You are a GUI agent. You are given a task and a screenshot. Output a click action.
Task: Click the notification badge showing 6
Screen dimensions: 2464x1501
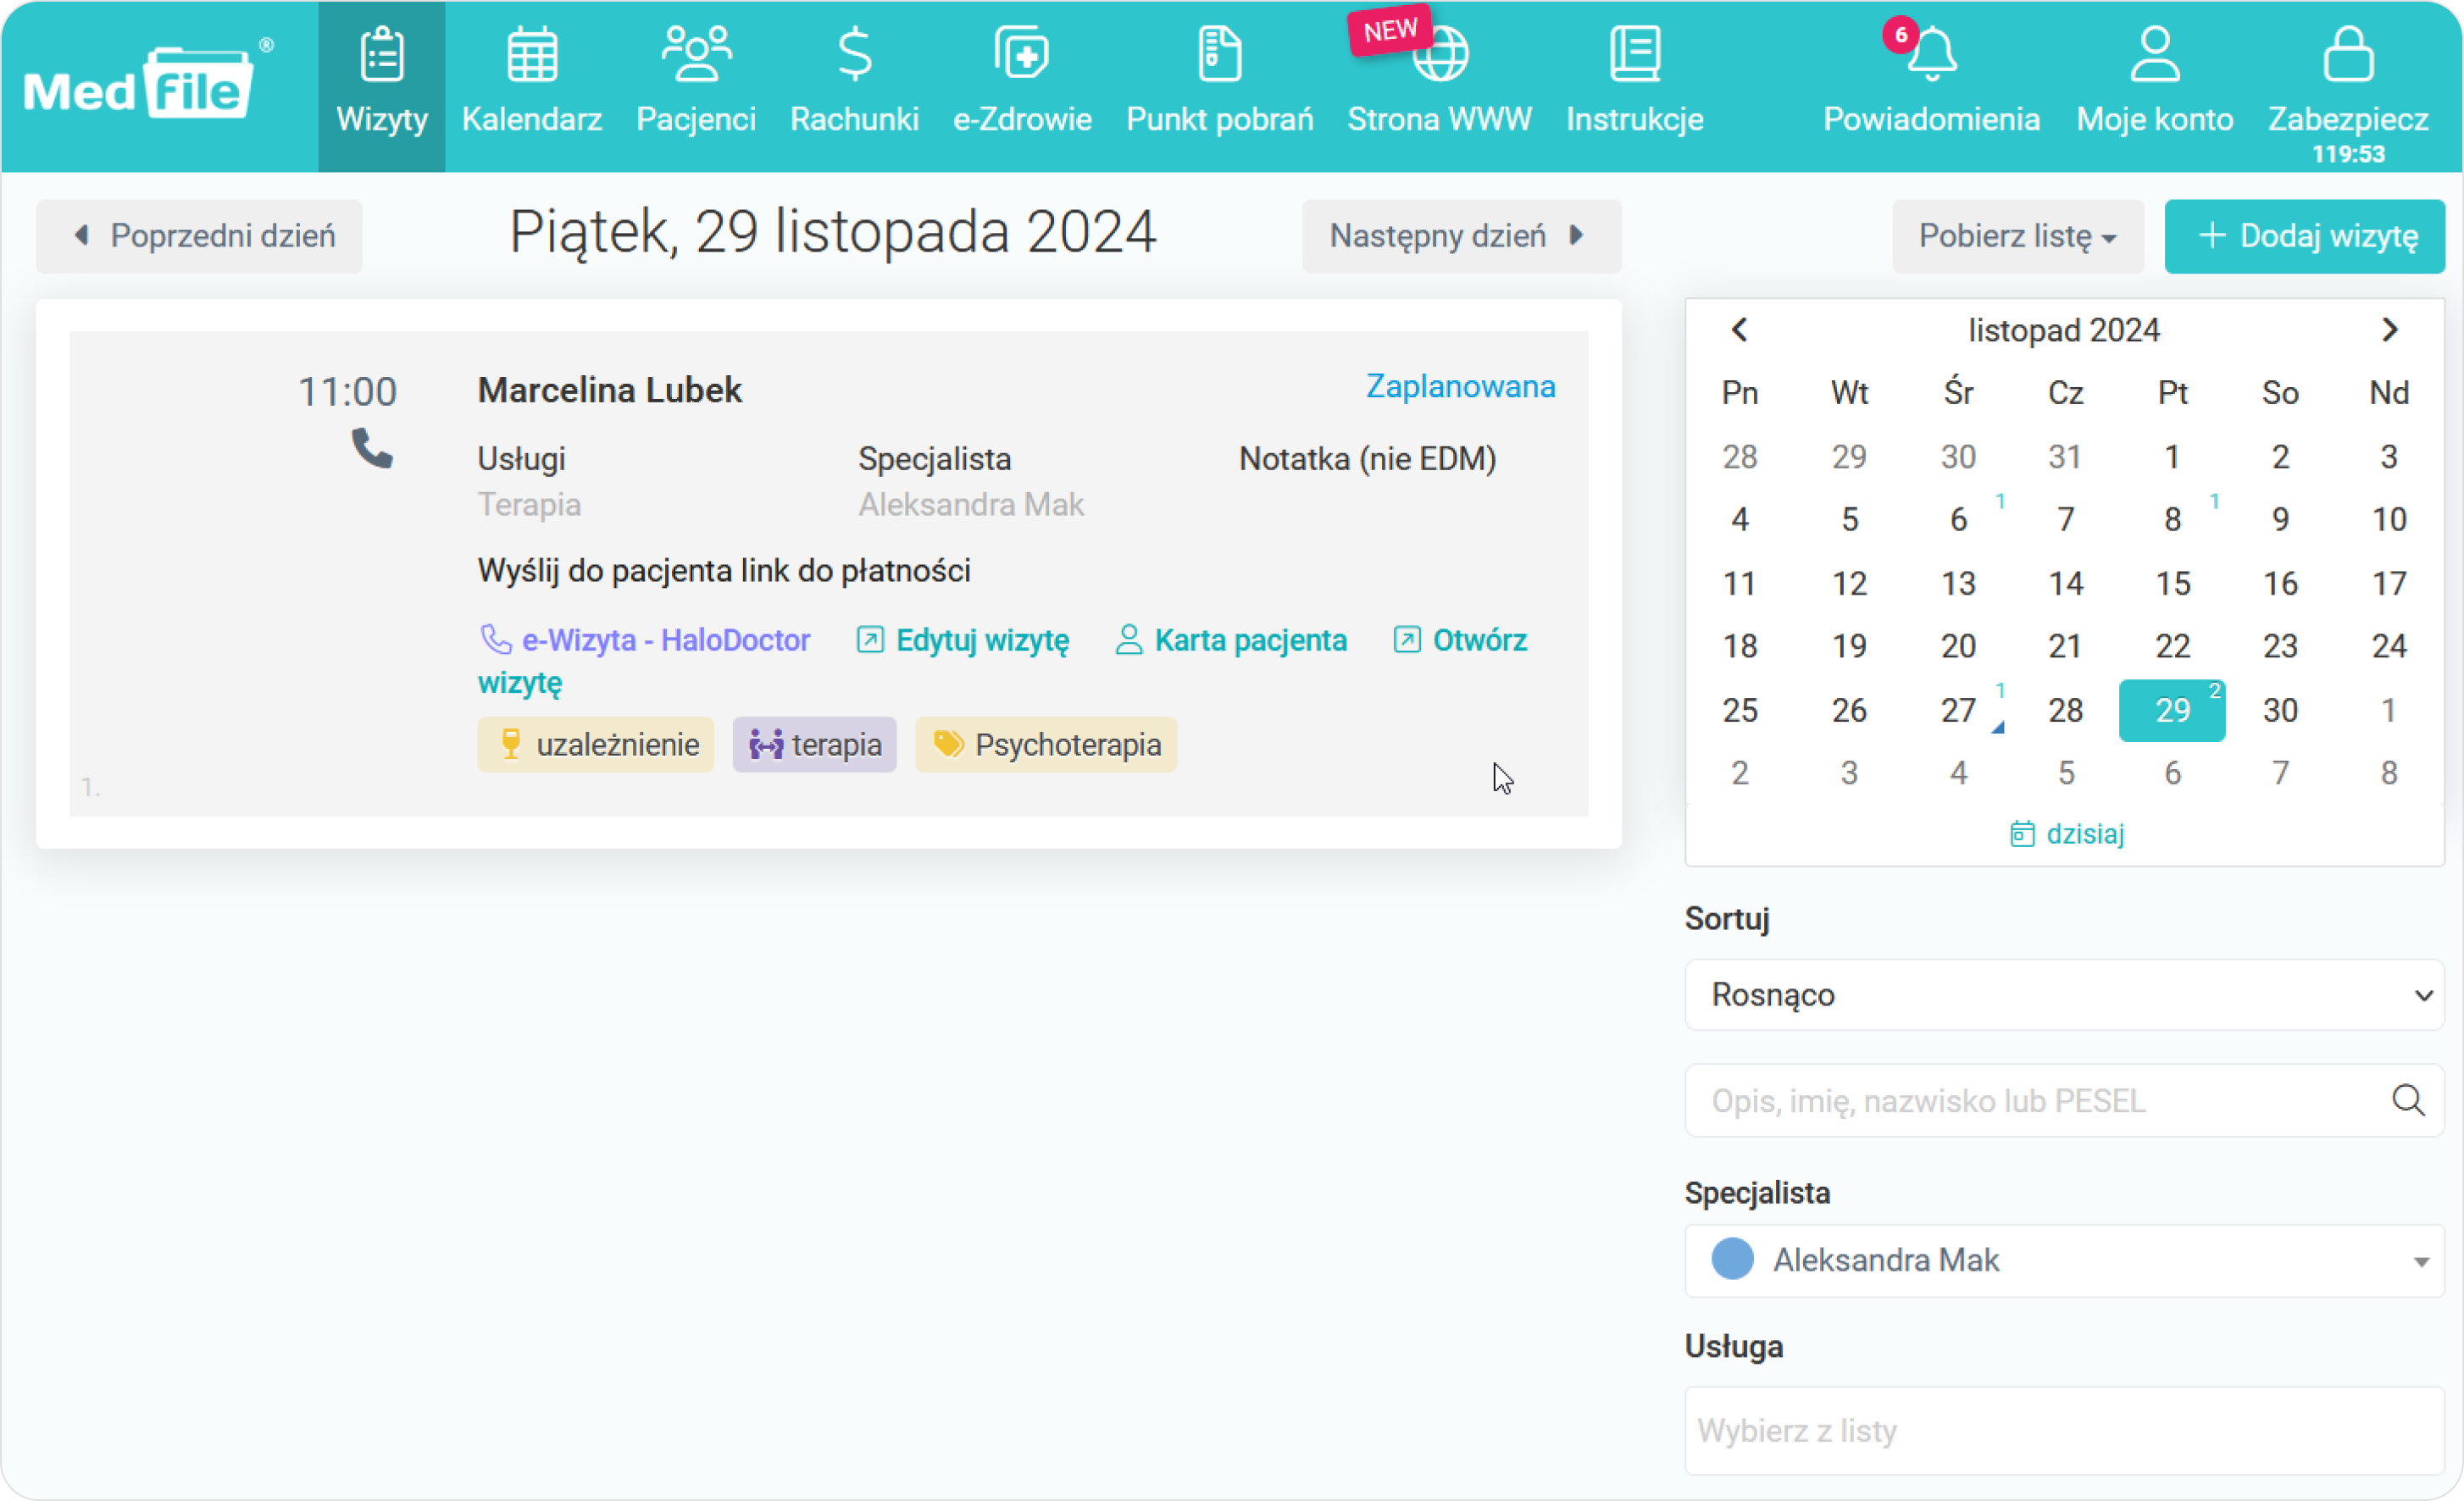pyautogui.click(x=1900, y=35)
